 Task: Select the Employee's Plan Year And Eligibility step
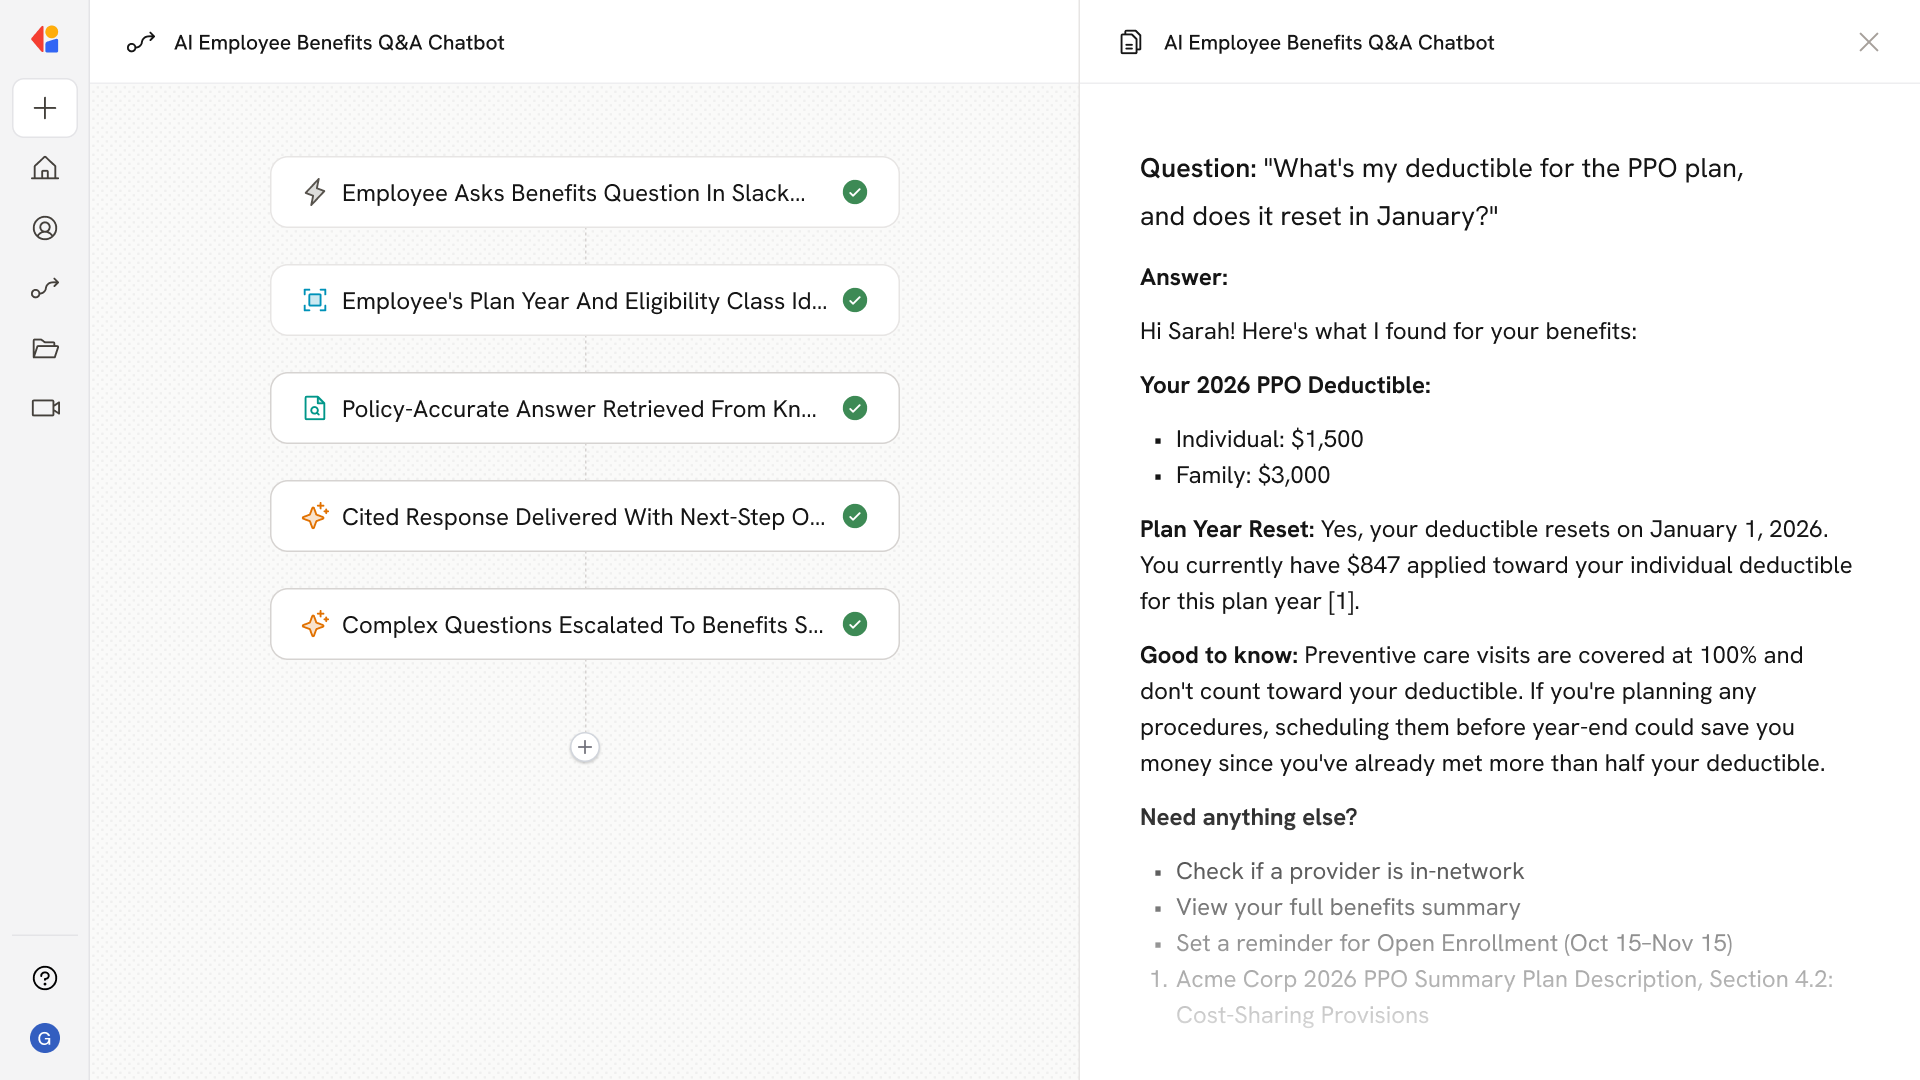click(x=584, y=301)
